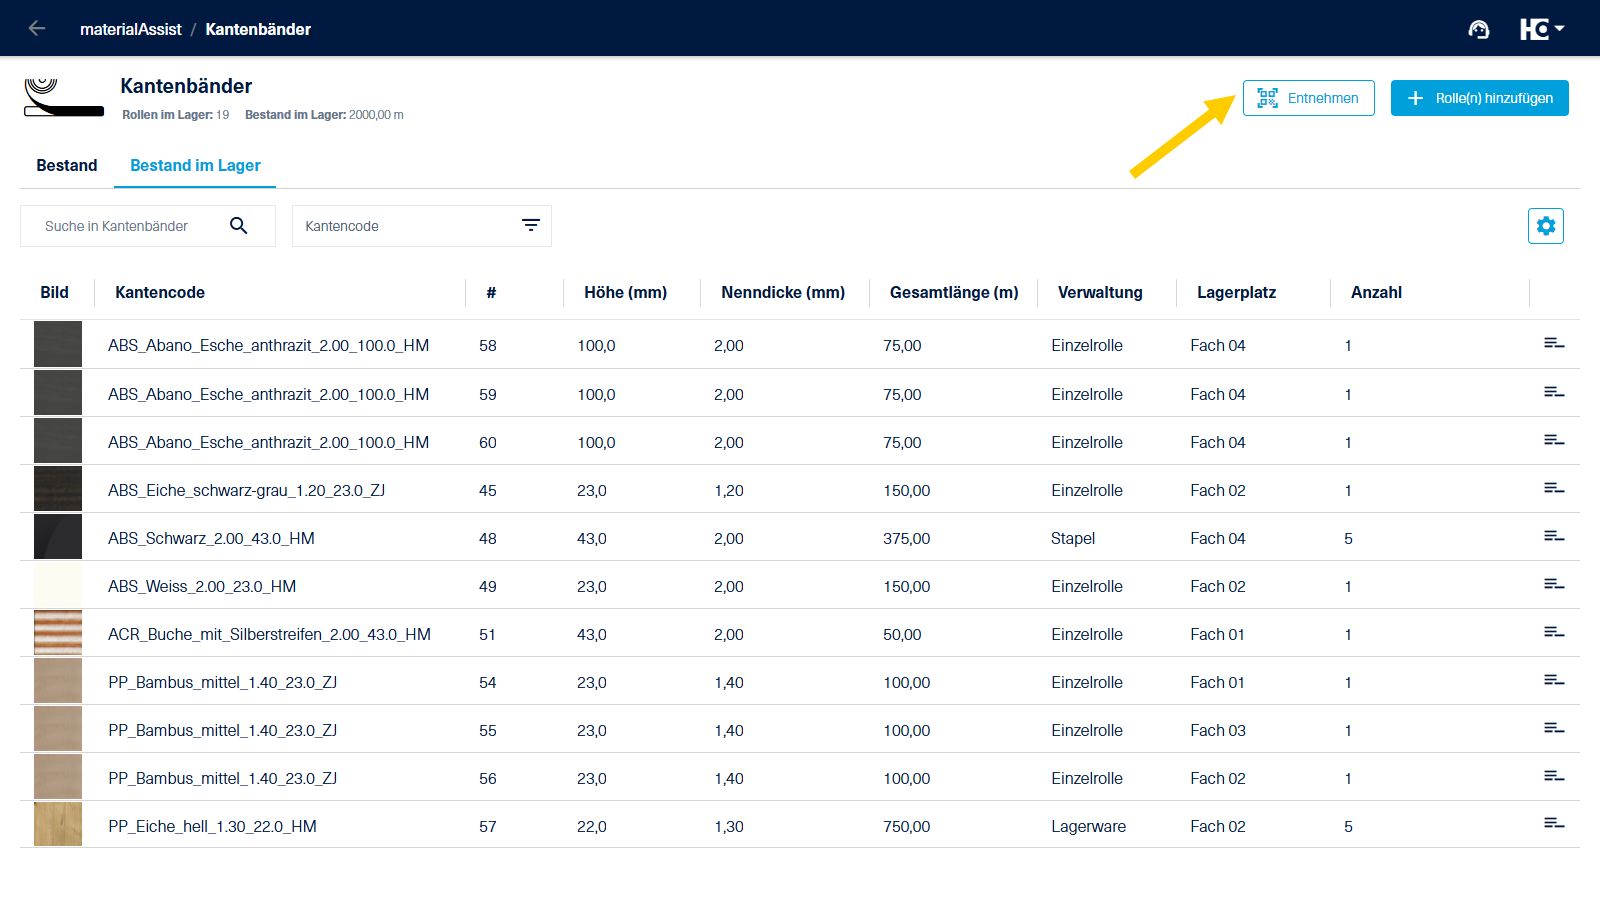Click the Entnehmen button
The width and height of the screenshot is (1600, 900).
(1308, 98)
